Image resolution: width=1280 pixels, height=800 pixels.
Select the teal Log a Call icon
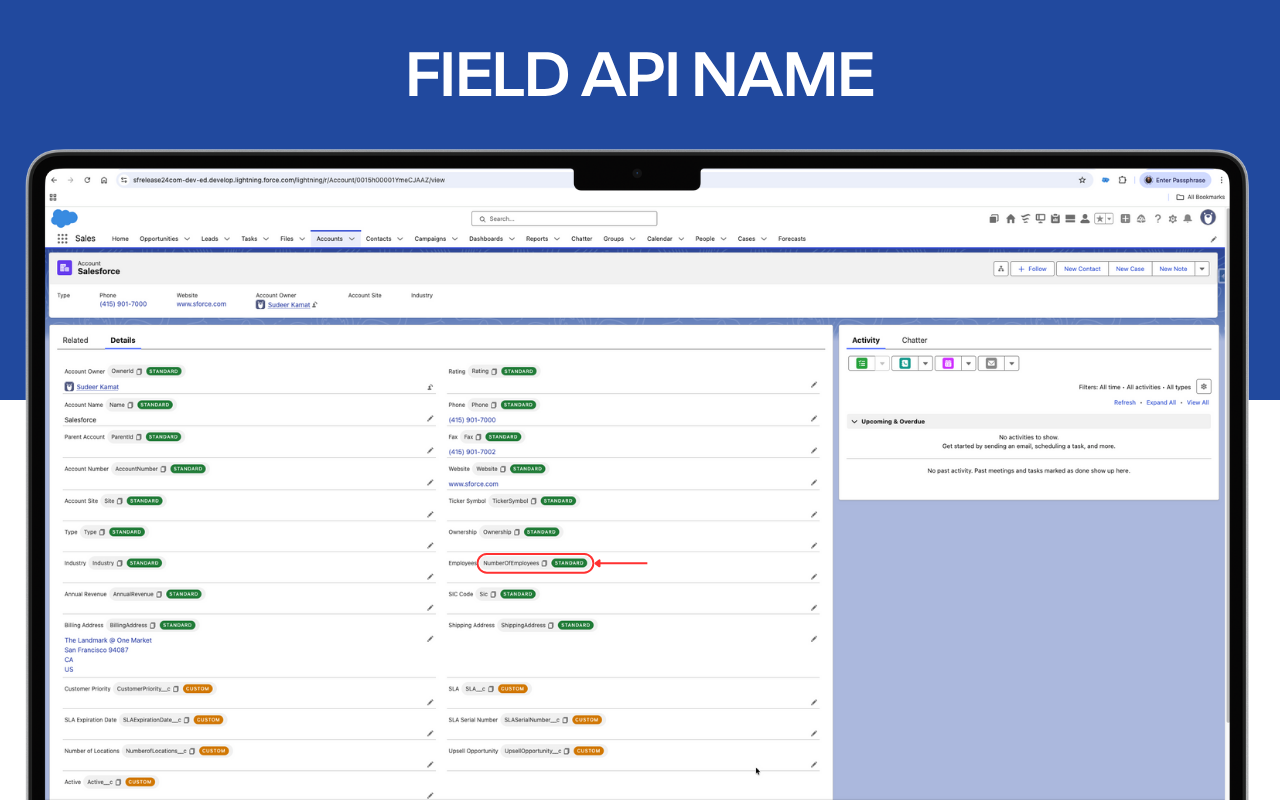(x=904, y=363)
